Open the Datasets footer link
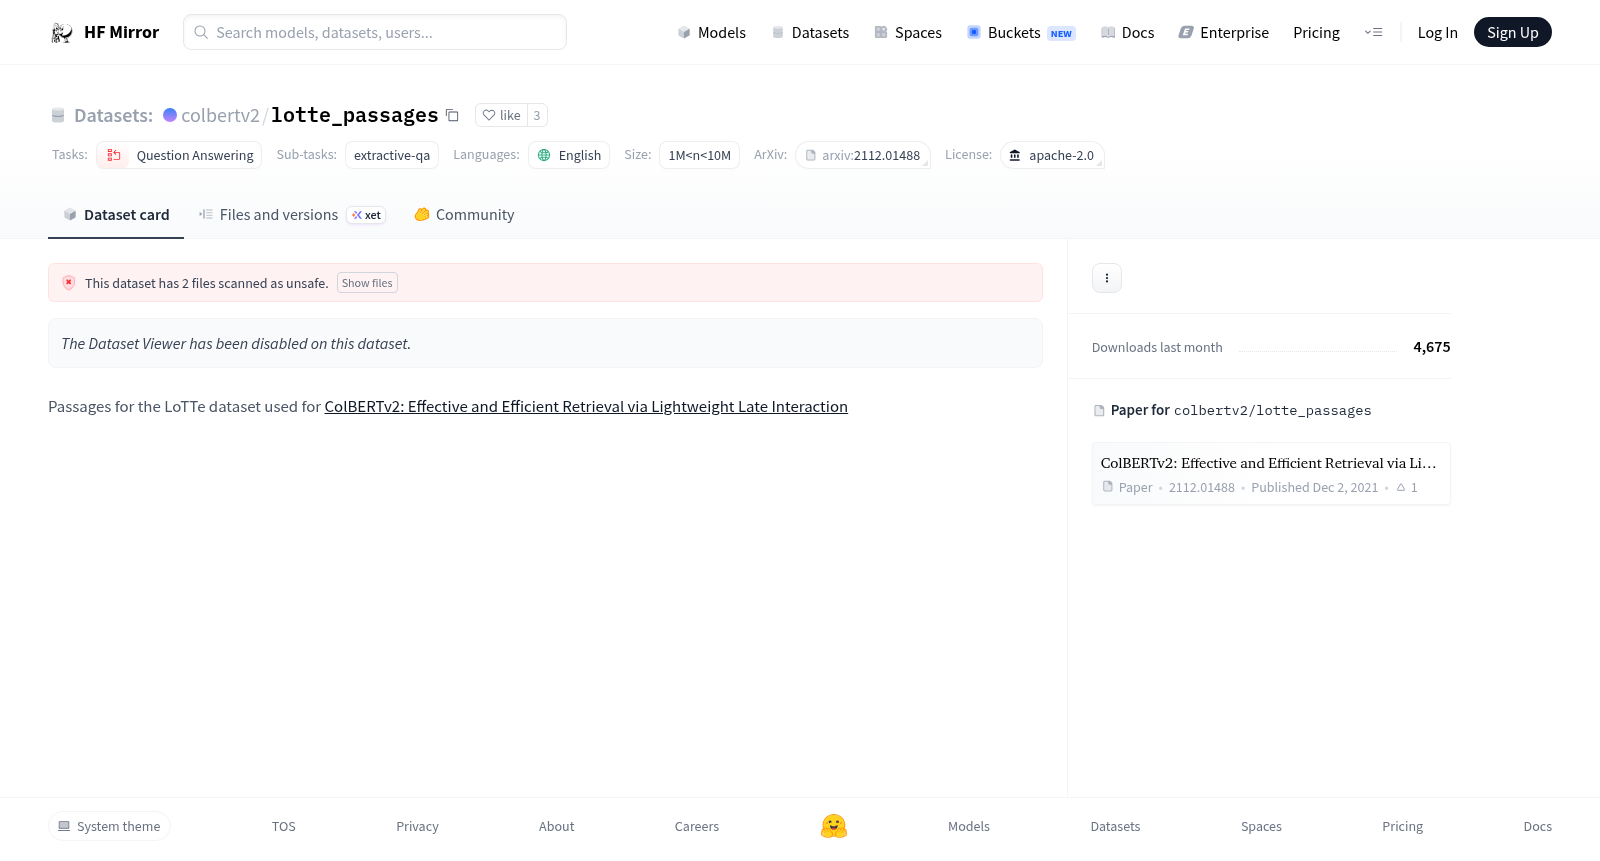This screenshot has width=1600, height=861. click(1115, 827)
